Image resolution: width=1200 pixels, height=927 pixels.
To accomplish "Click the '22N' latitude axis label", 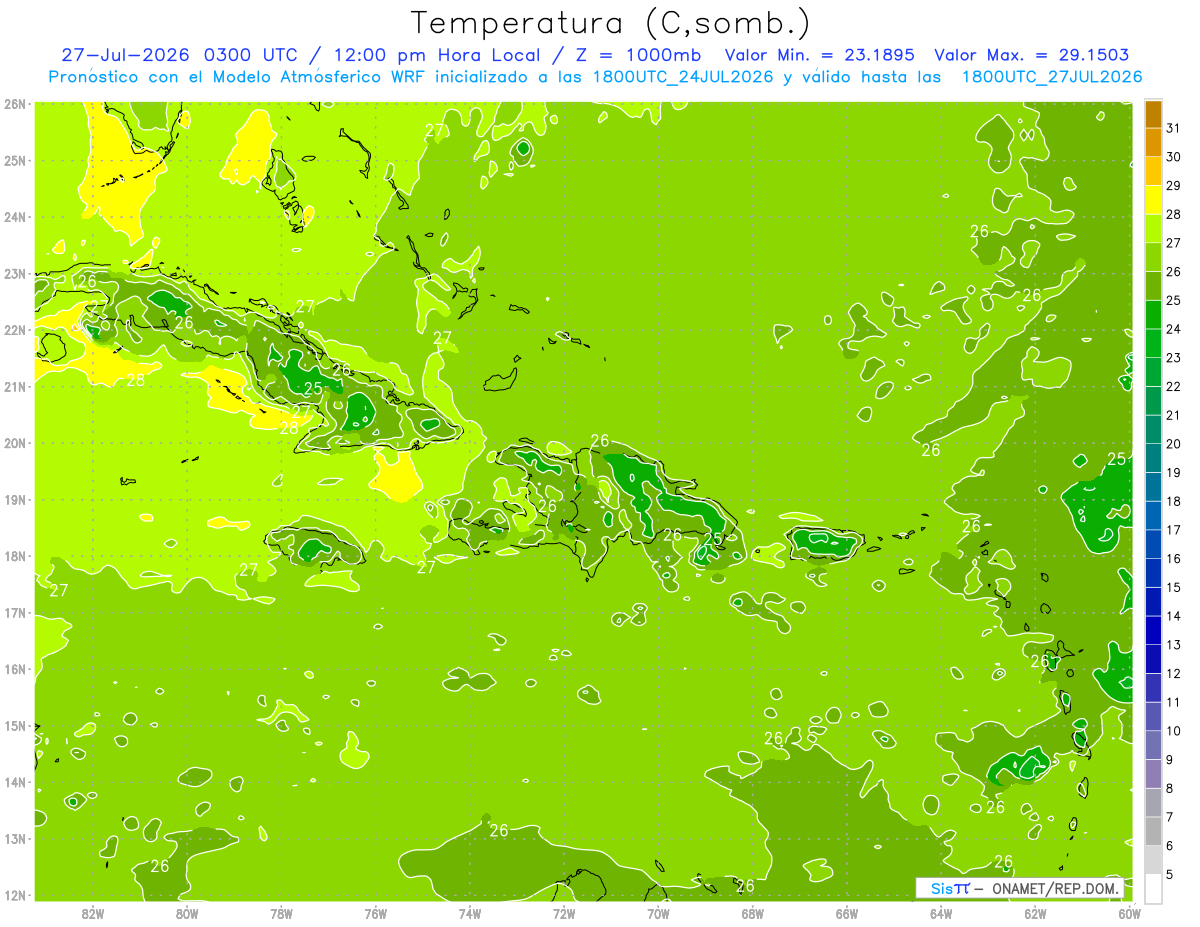I will pyautogui.click(x=15, y=330).
